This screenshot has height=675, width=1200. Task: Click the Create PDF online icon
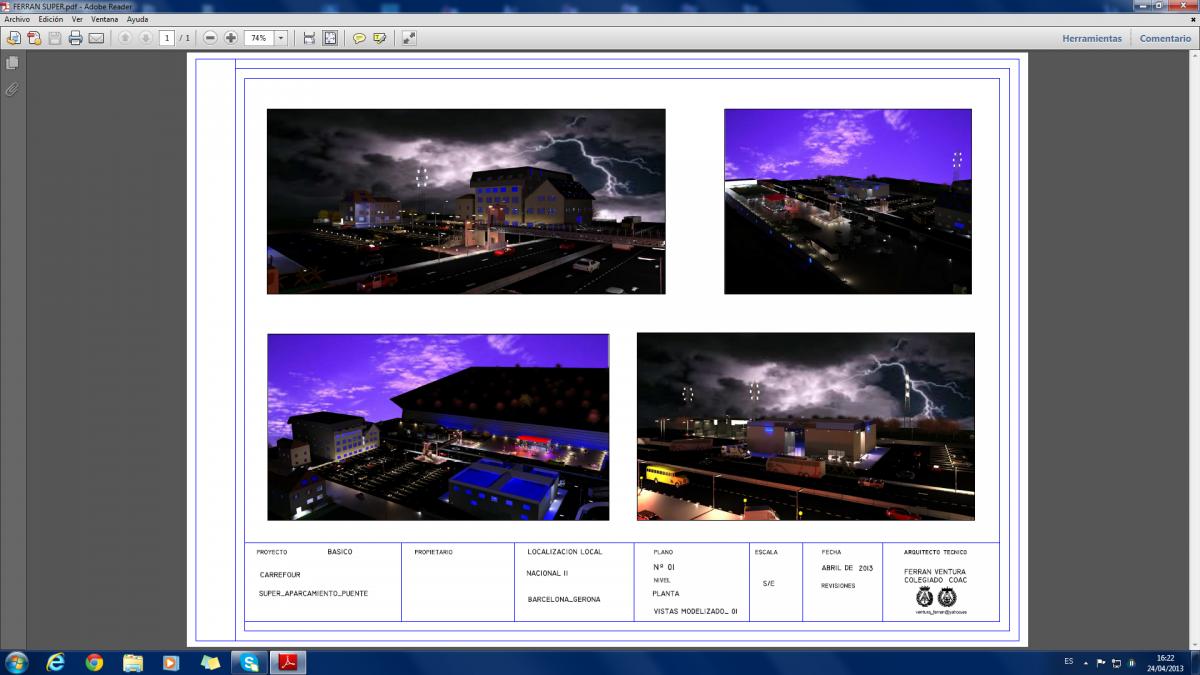click(13, 38)
